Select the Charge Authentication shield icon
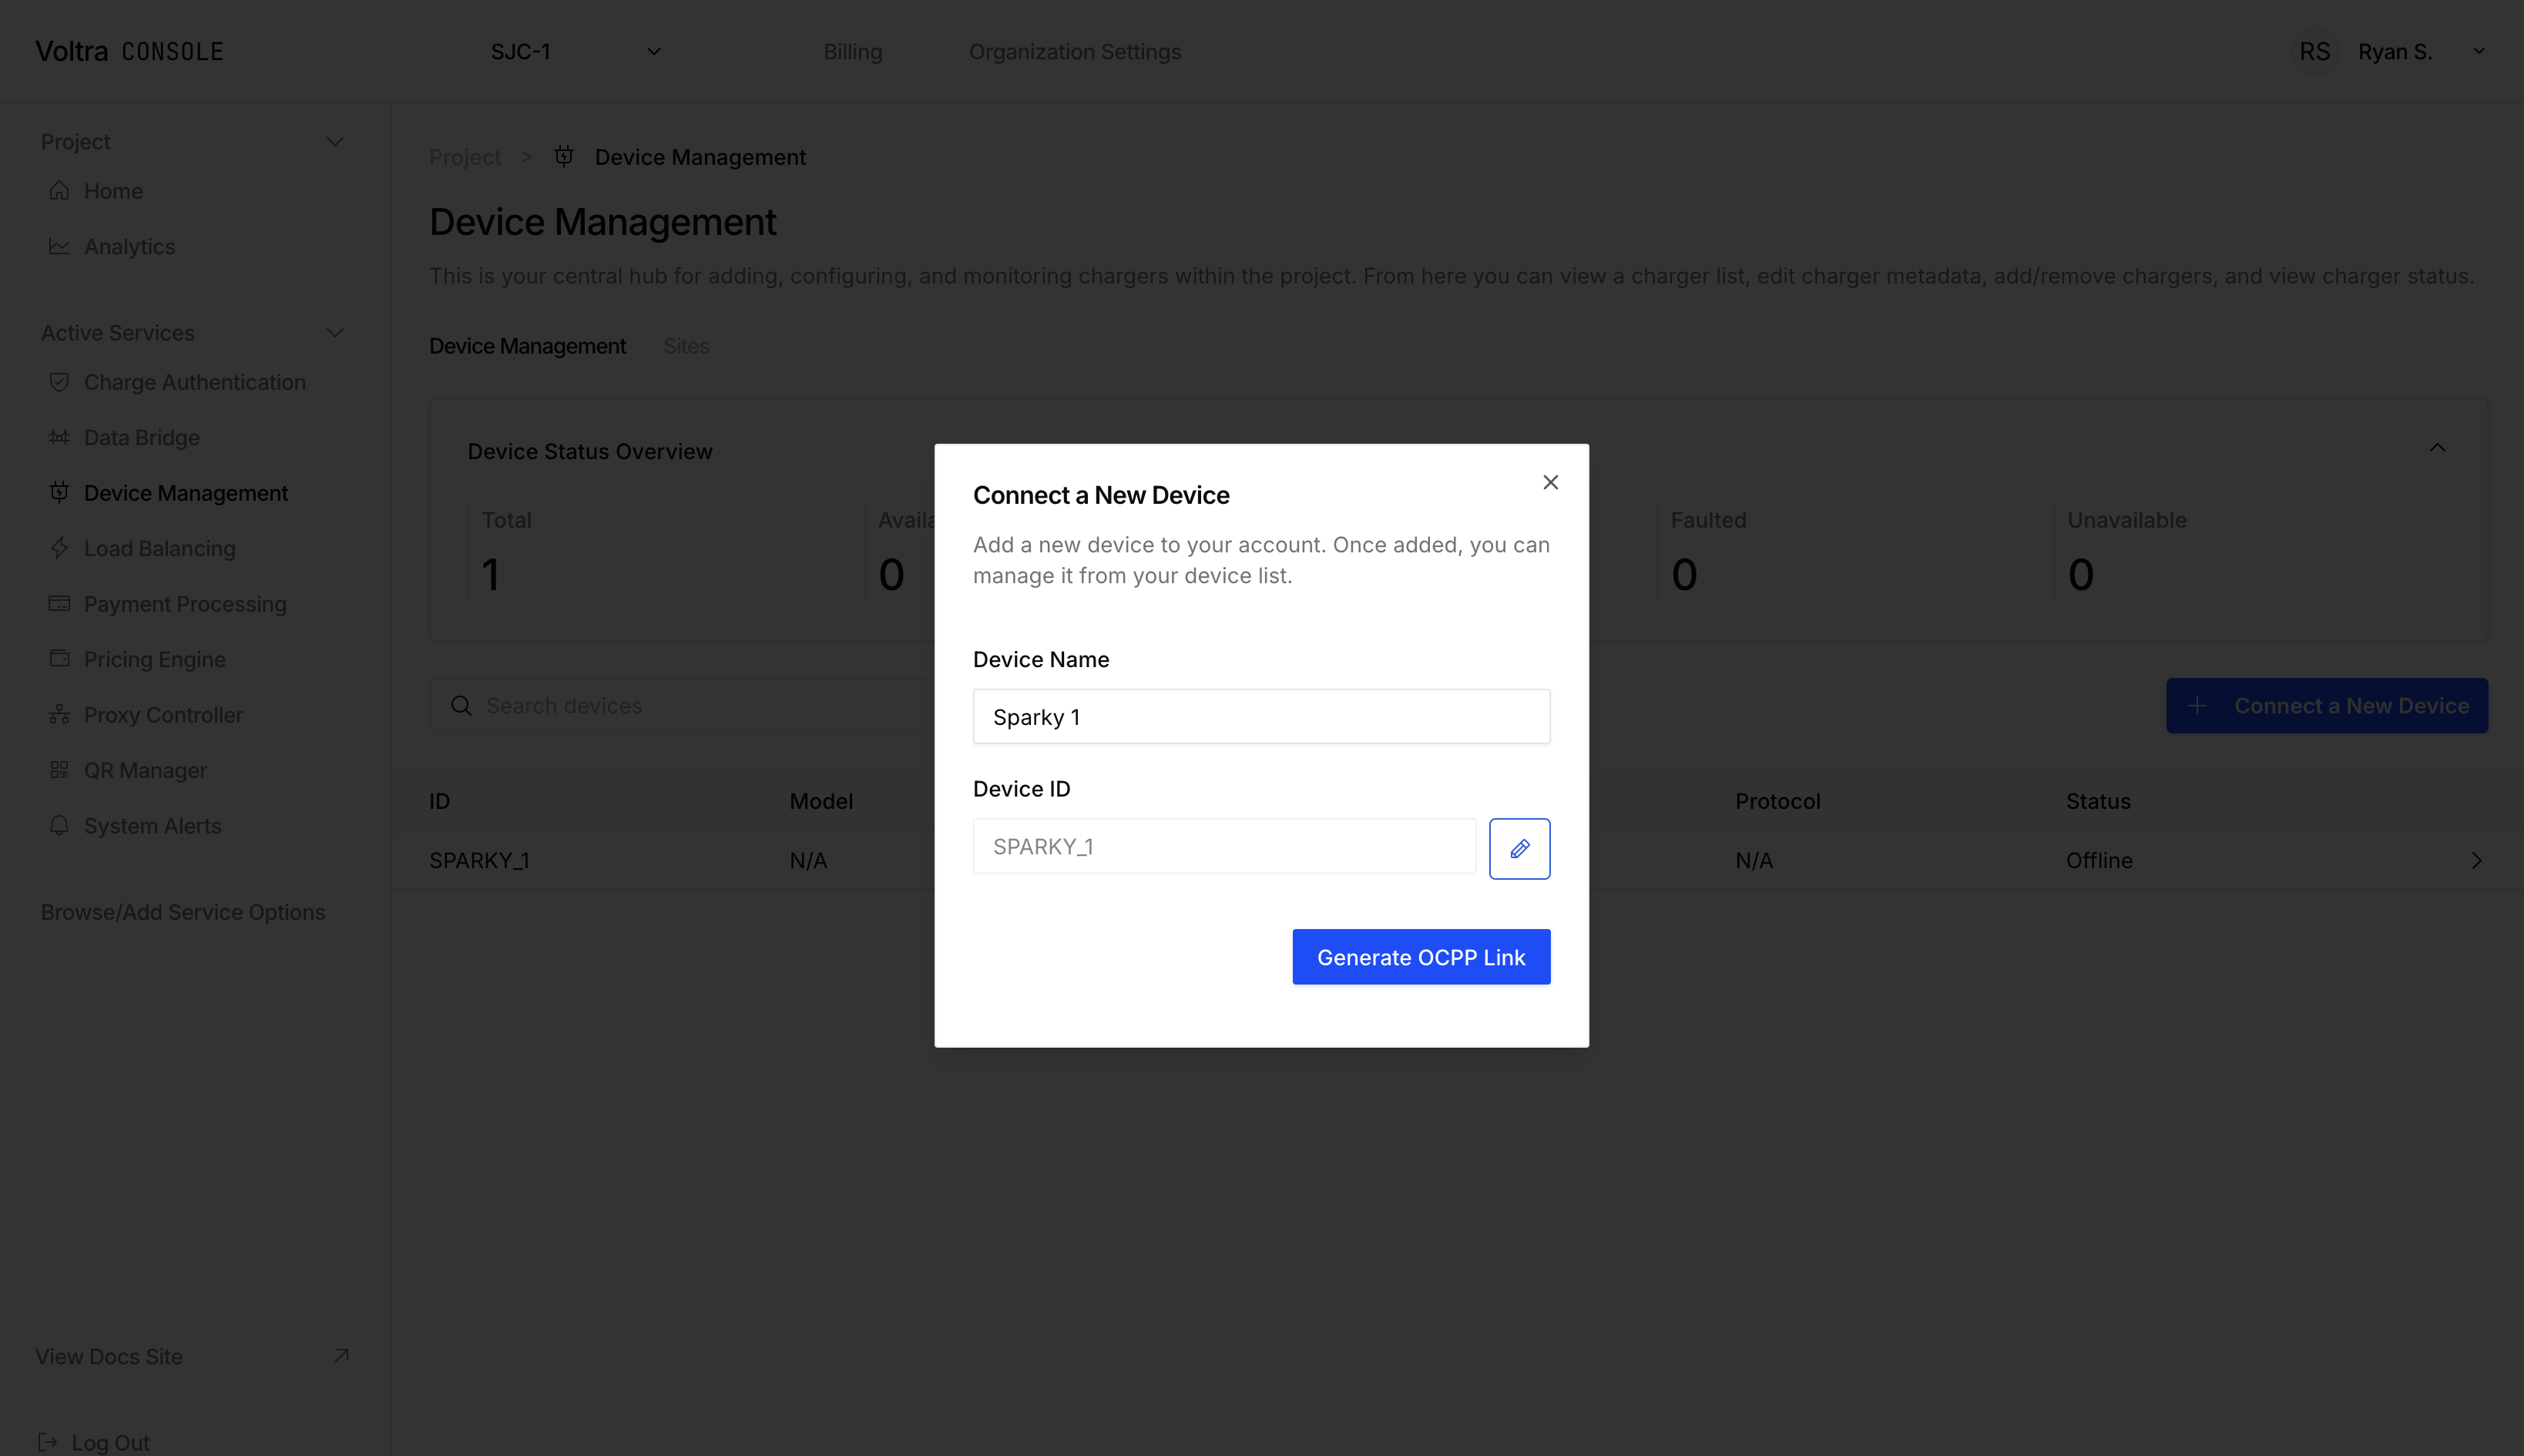Viewport: 2524px width, 1456px height. (x=59, y=382)
